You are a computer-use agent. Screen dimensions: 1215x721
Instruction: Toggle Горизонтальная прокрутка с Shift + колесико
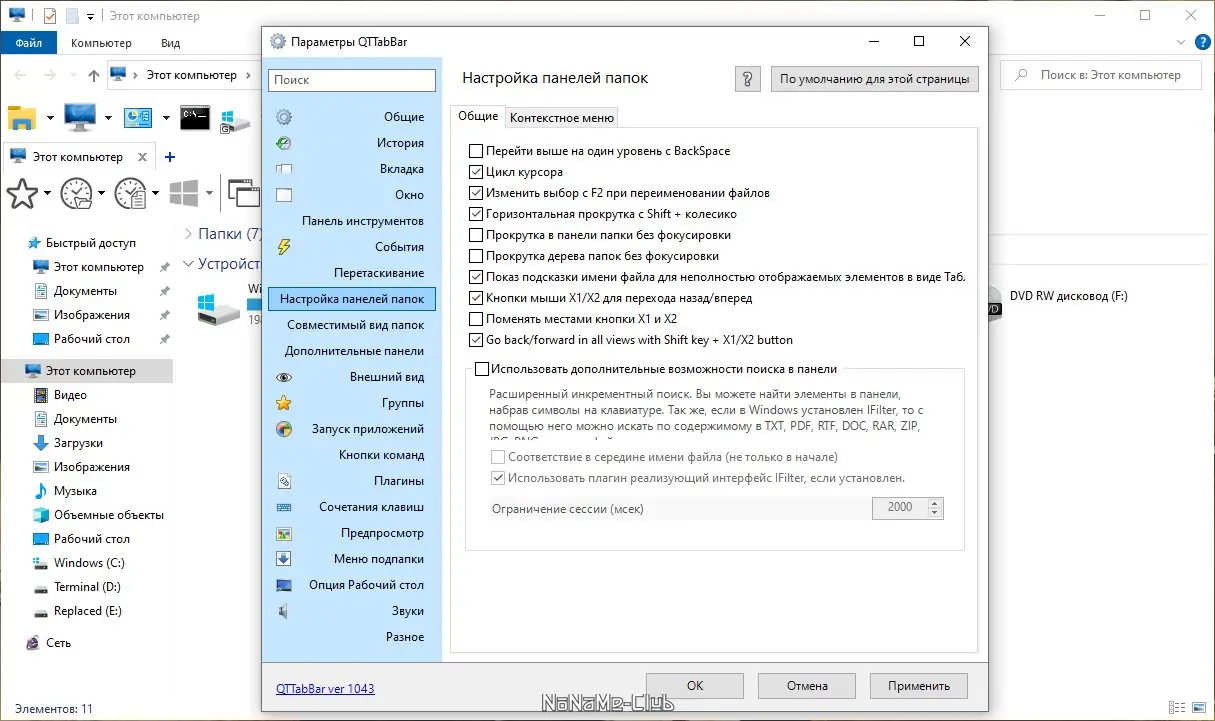click(x=476, y=214)
